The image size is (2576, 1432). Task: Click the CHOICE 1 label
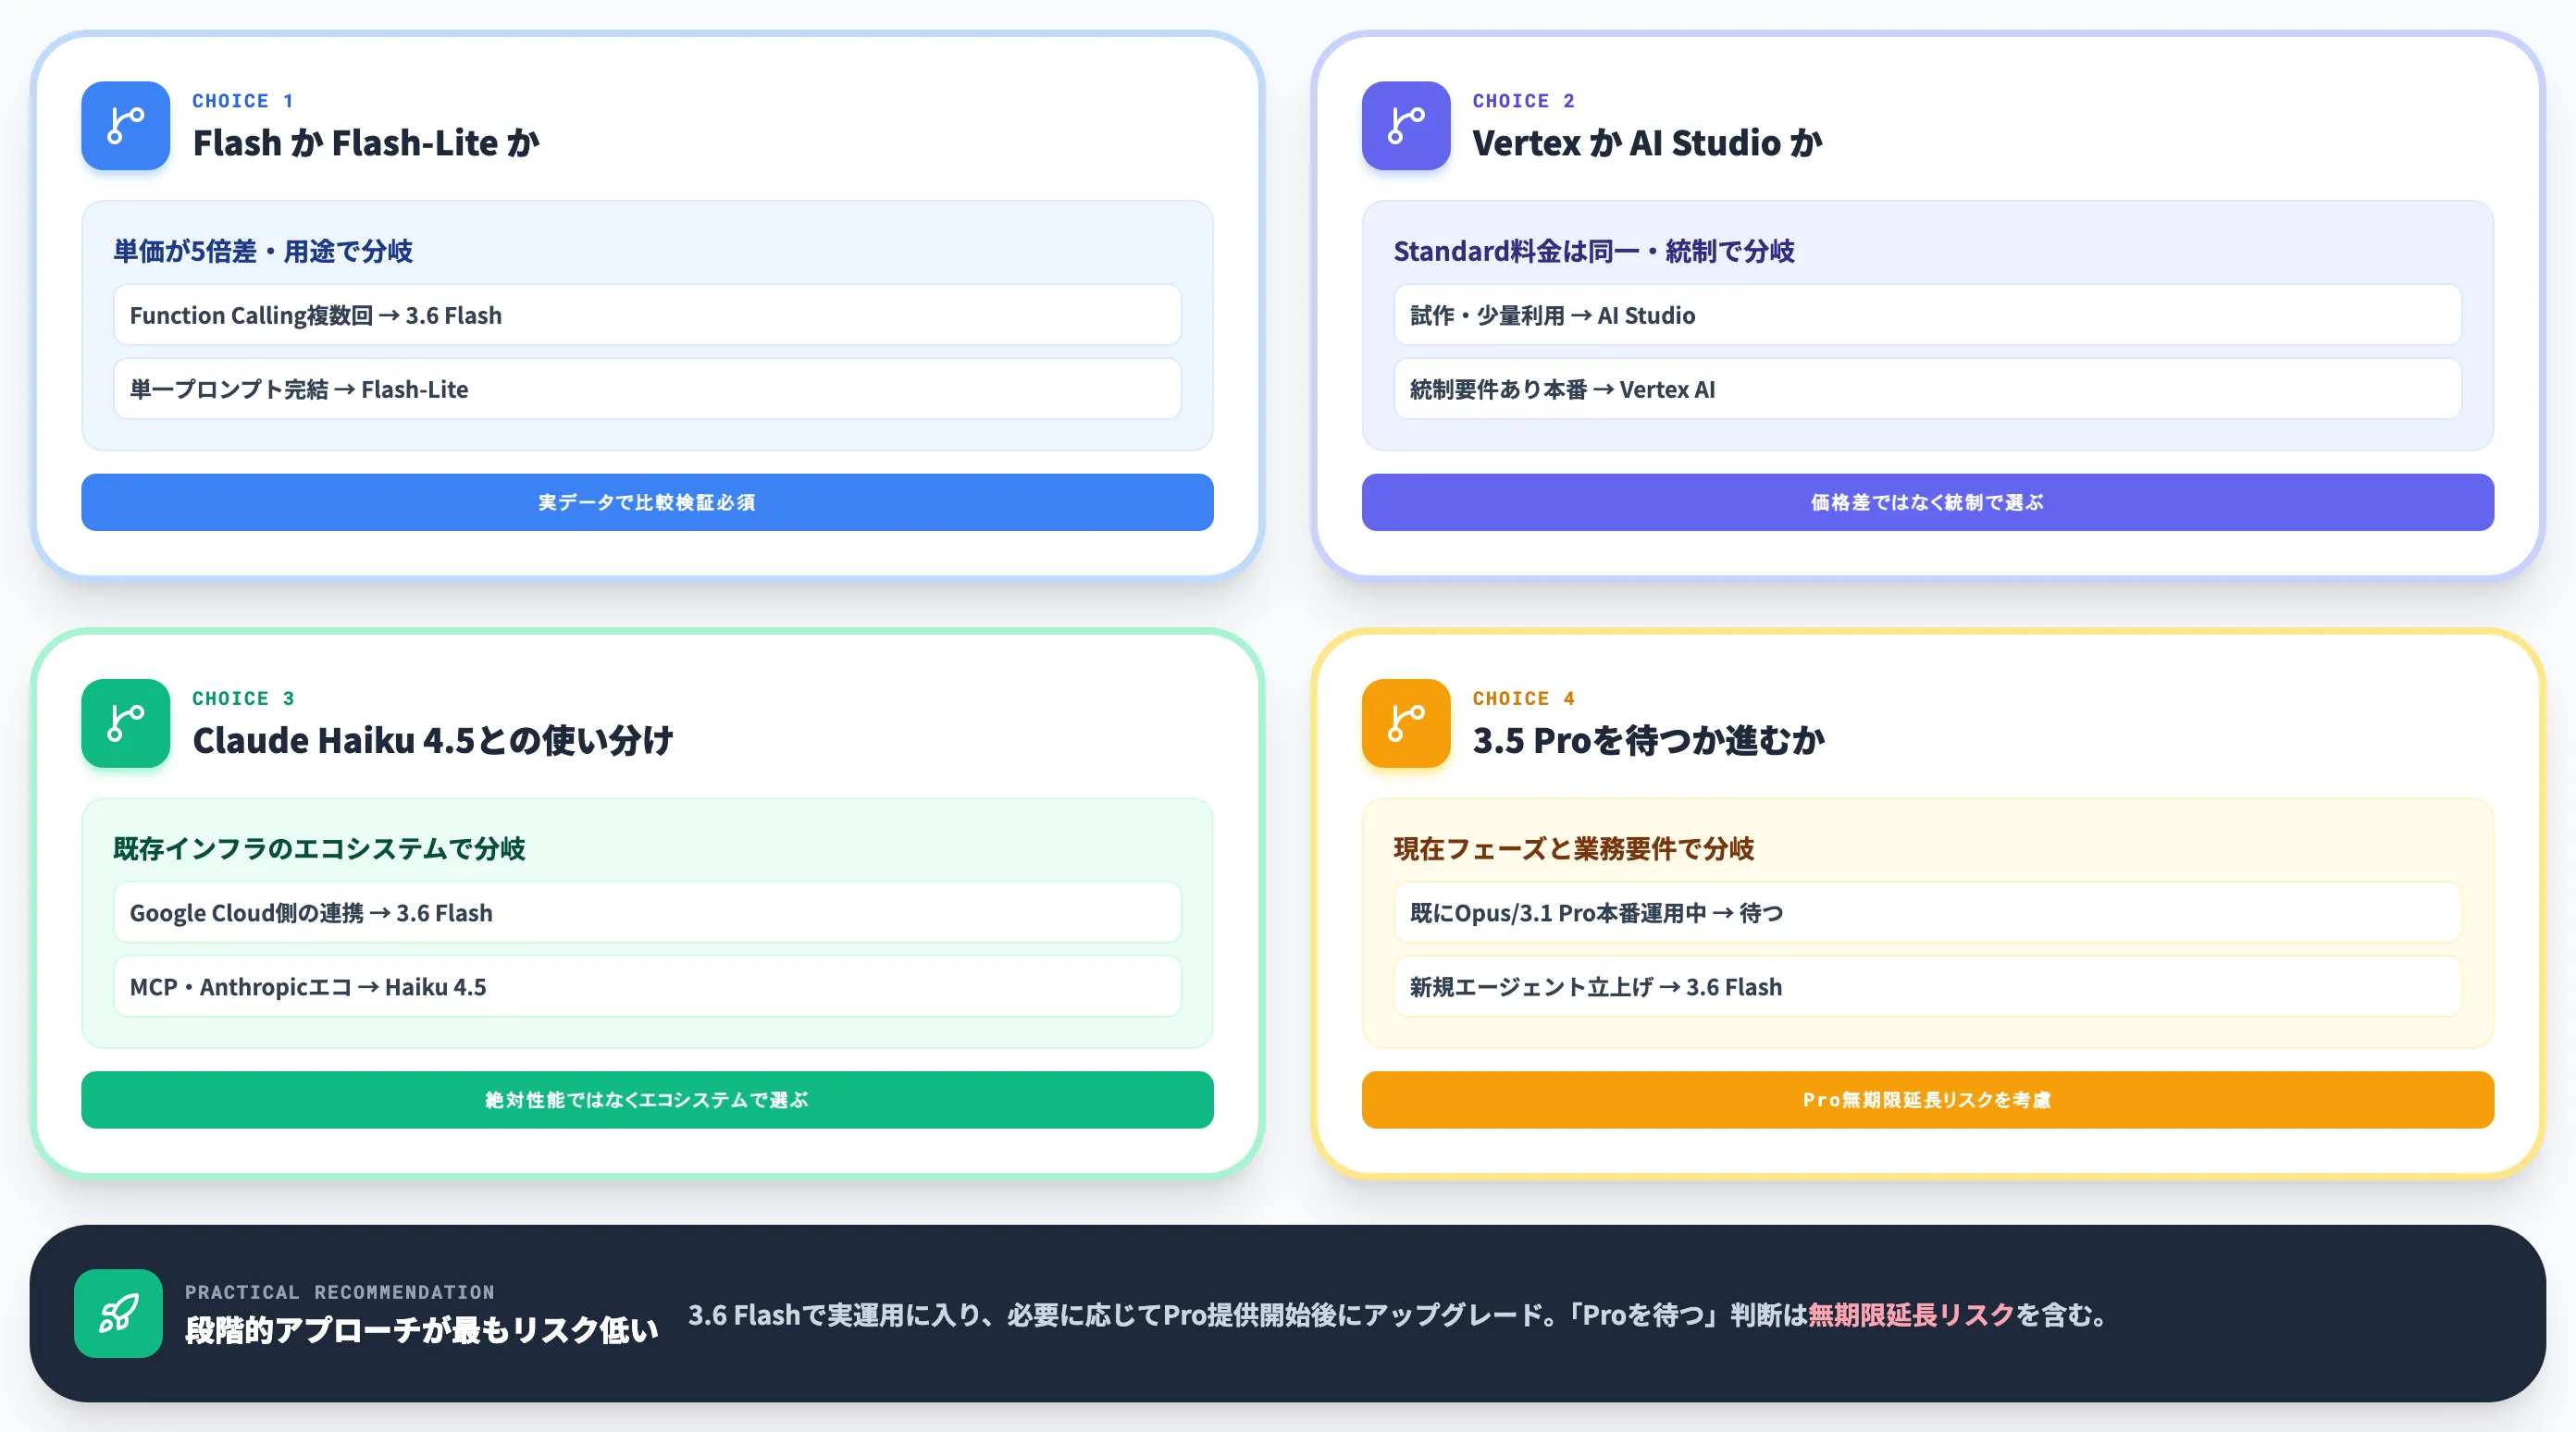[x=243, y=101]
